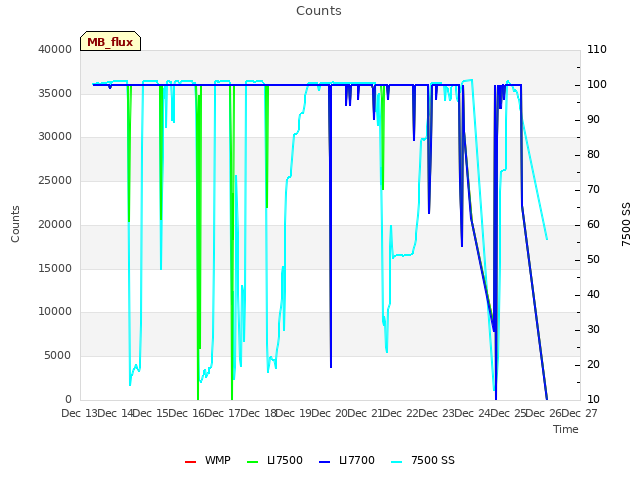This screenshot has width=640, height=480.
Task: Click the 60 right axis tick label
Action: click(x=593, y=224)
